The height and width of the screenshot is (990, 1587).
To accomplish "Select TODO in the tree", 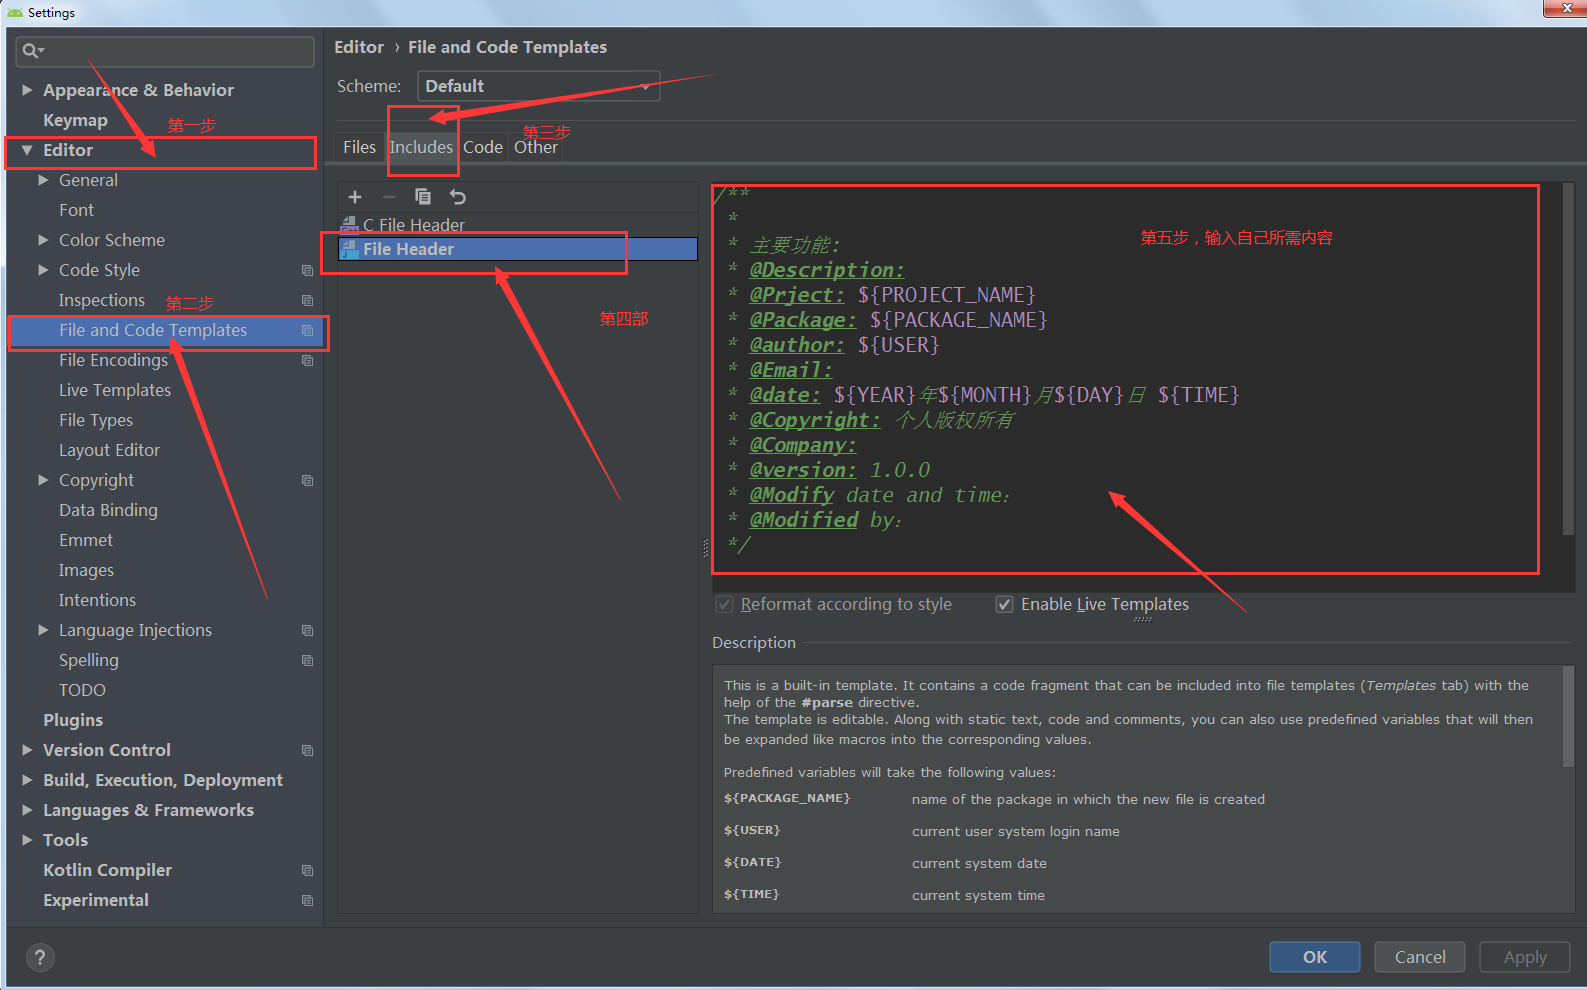I will tap(82, 690).
